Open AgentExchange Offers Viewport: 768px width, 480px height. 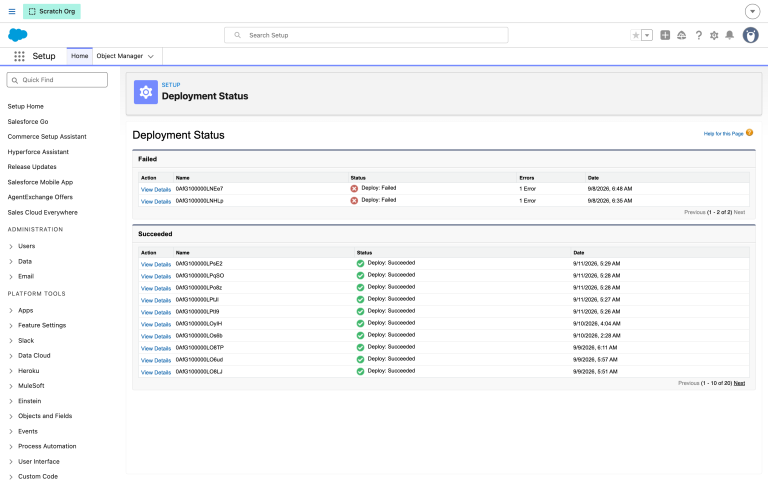coord(40,197)
